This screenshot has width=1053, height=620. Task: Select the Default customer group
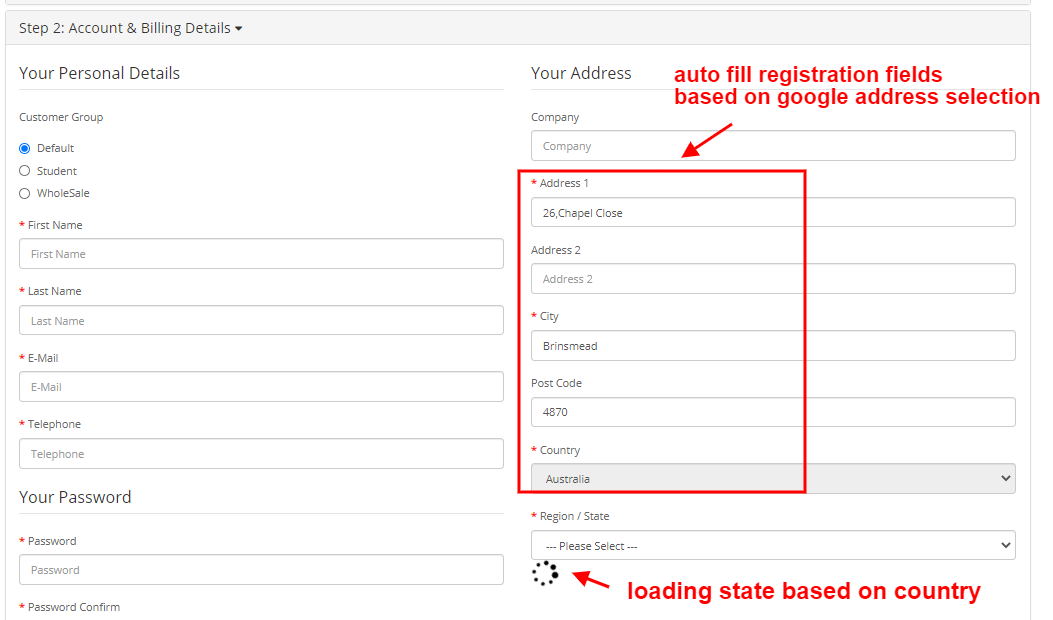[25, 148]
